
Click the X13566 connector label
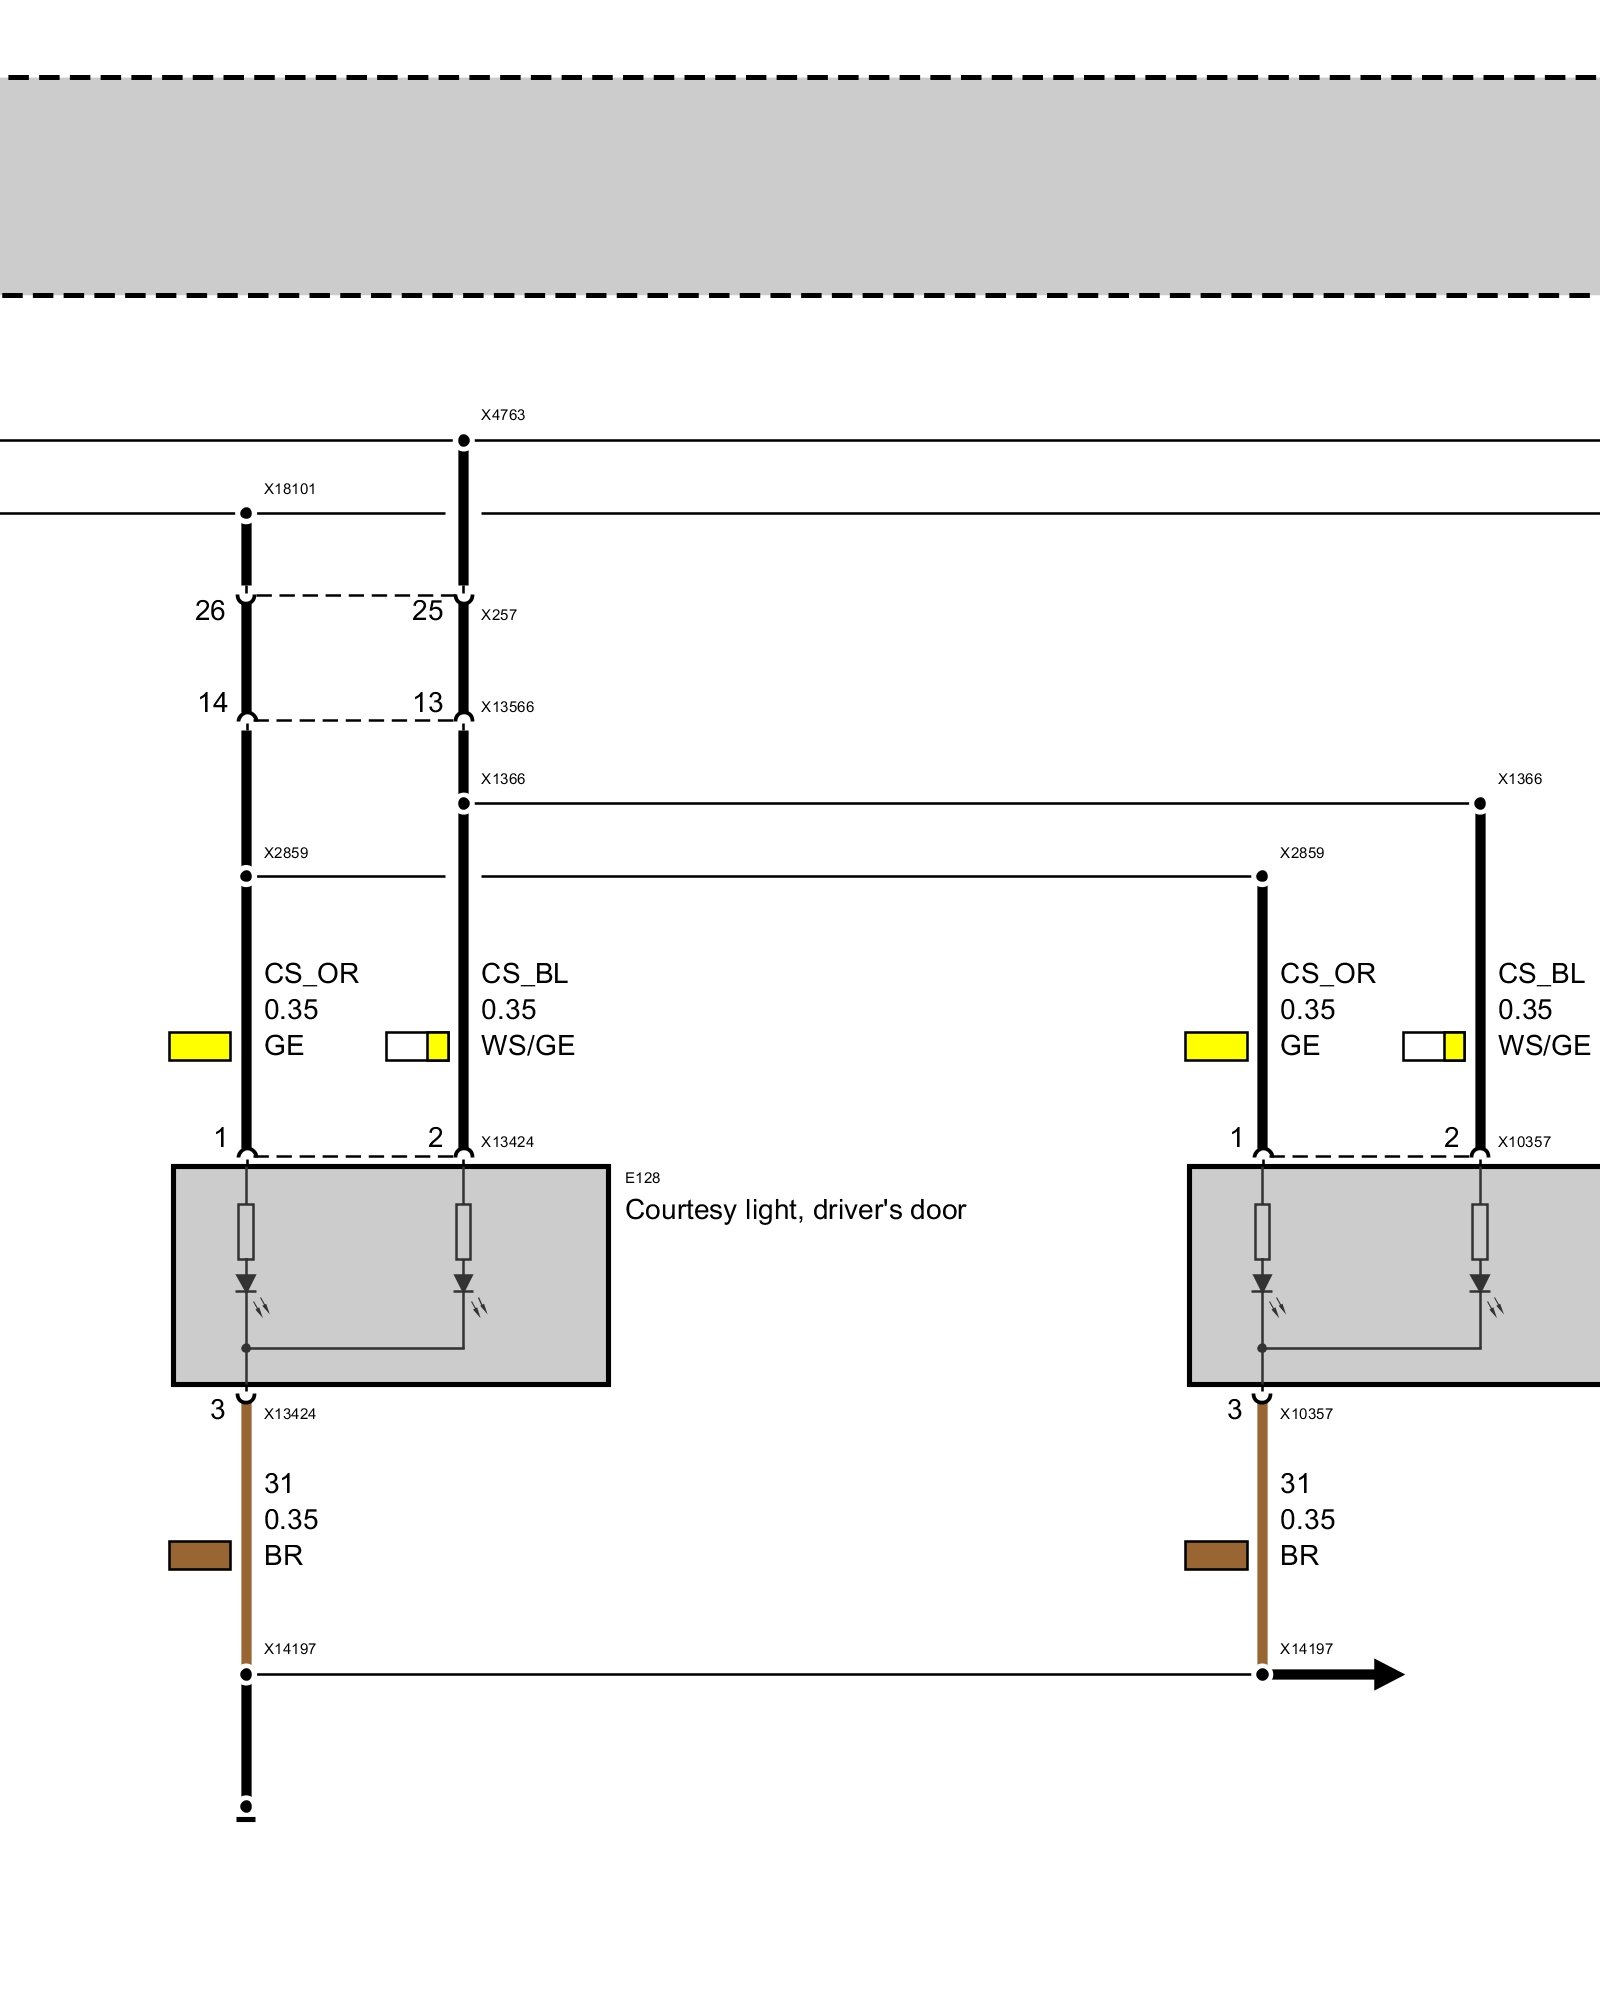click(x=507, y=707)
